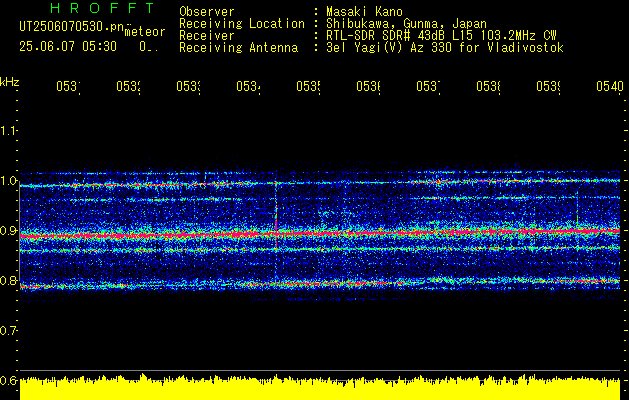Click the date 25.06.07 05:30 text

pos(68,47)
